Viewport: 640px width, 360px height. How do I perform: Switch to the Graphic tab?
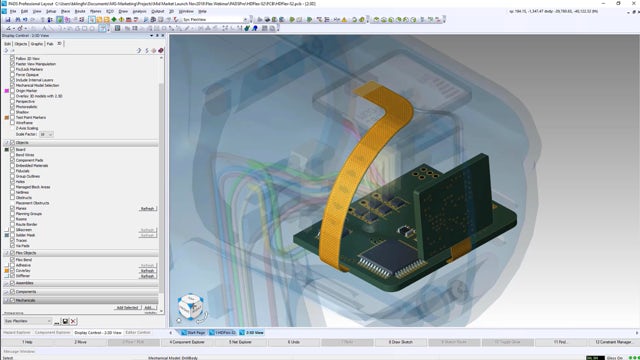(x=36, y=44)
